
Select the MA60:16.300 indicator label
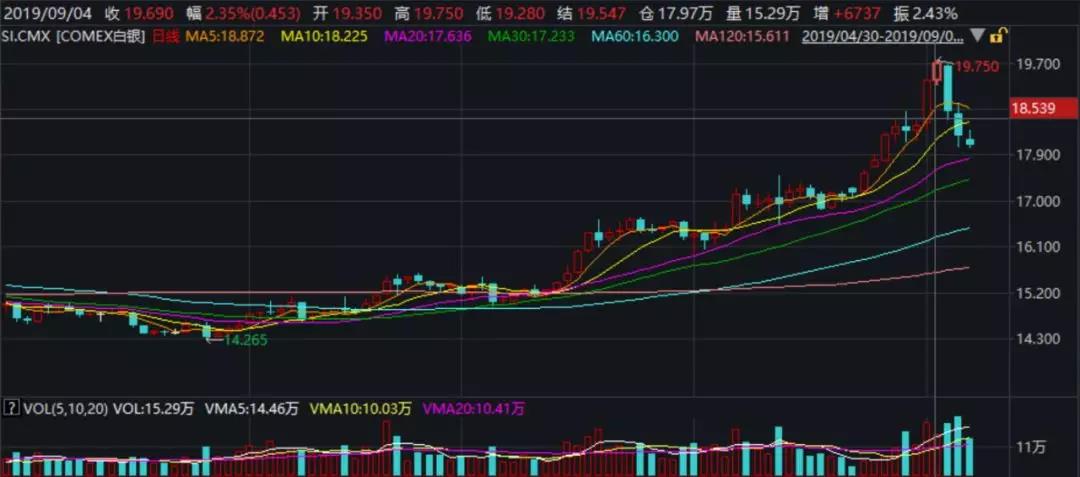coord(636,35)
